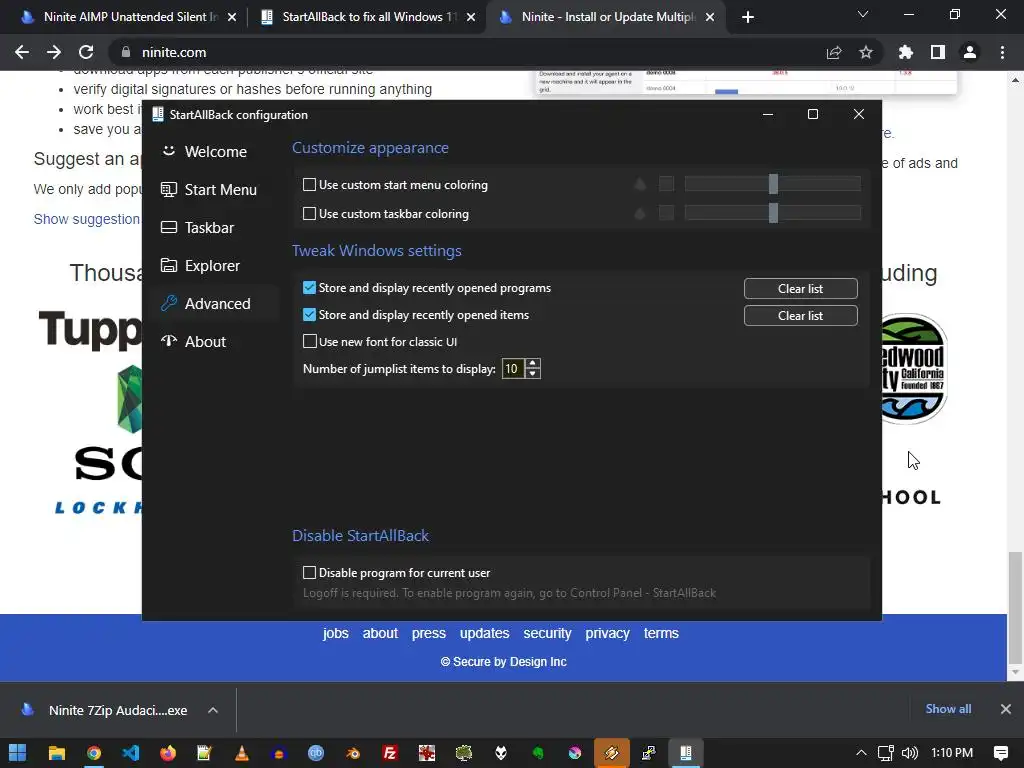The width and height of the screenshot is (1024, 768).
Task: Enable custom start menu coloring checkbox
Action: click(310, 185)
